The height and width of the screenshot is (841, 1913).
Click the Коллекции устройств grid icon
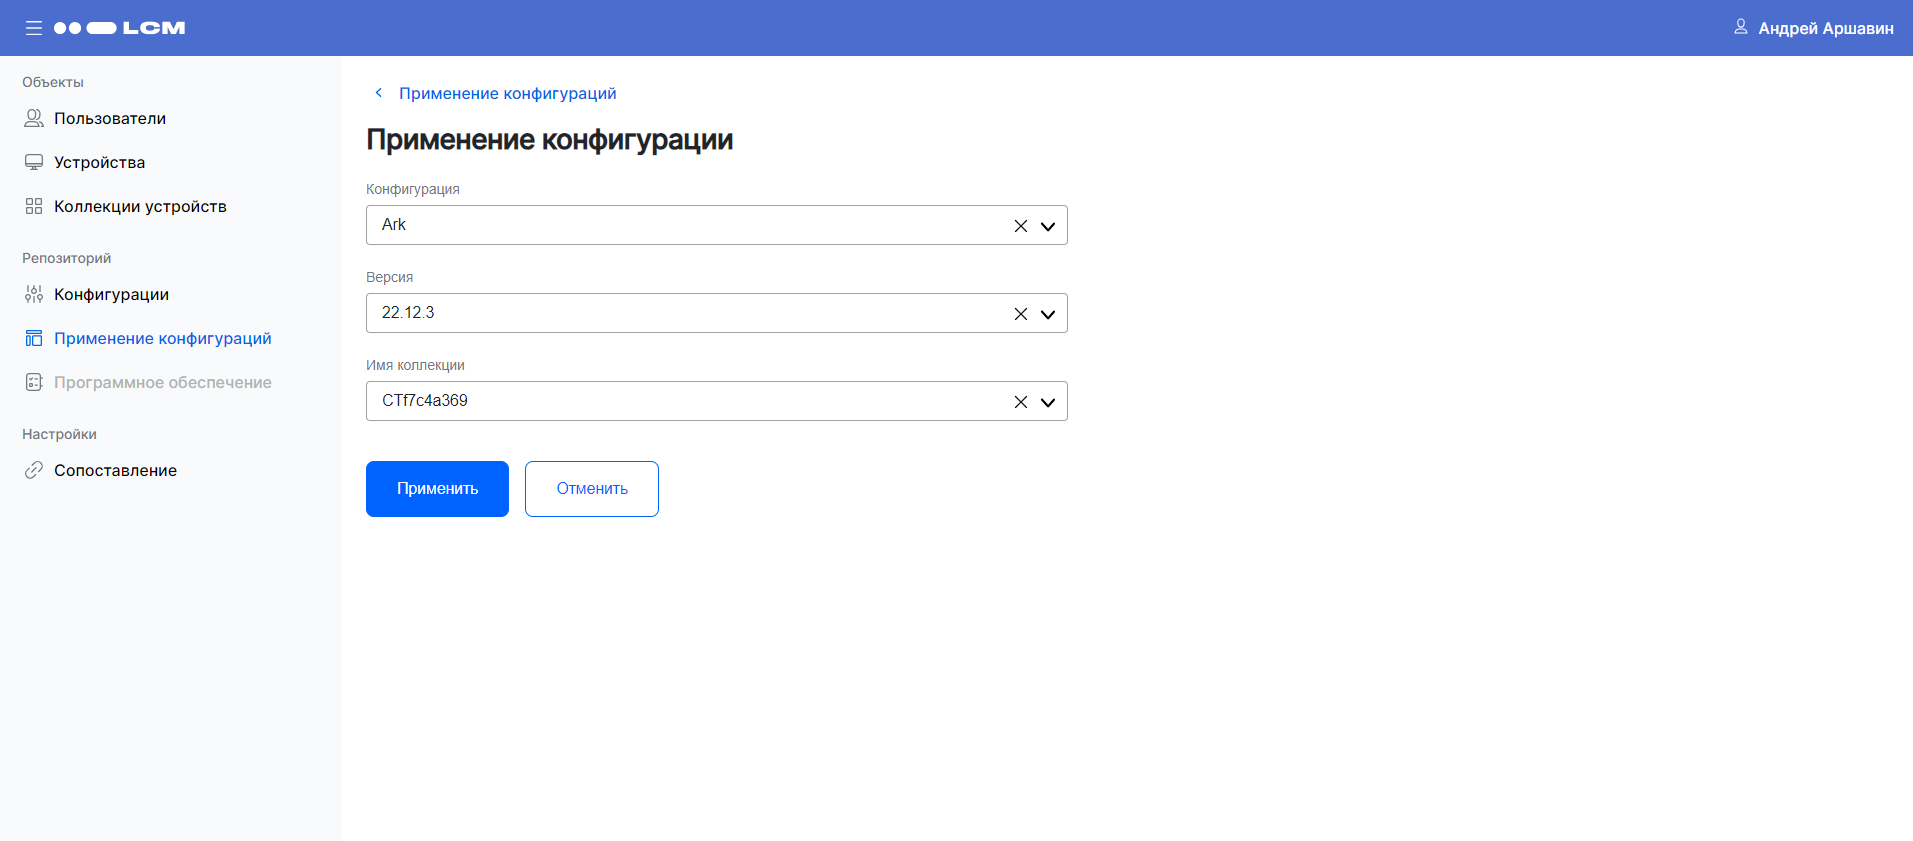(x=34, y=206)
